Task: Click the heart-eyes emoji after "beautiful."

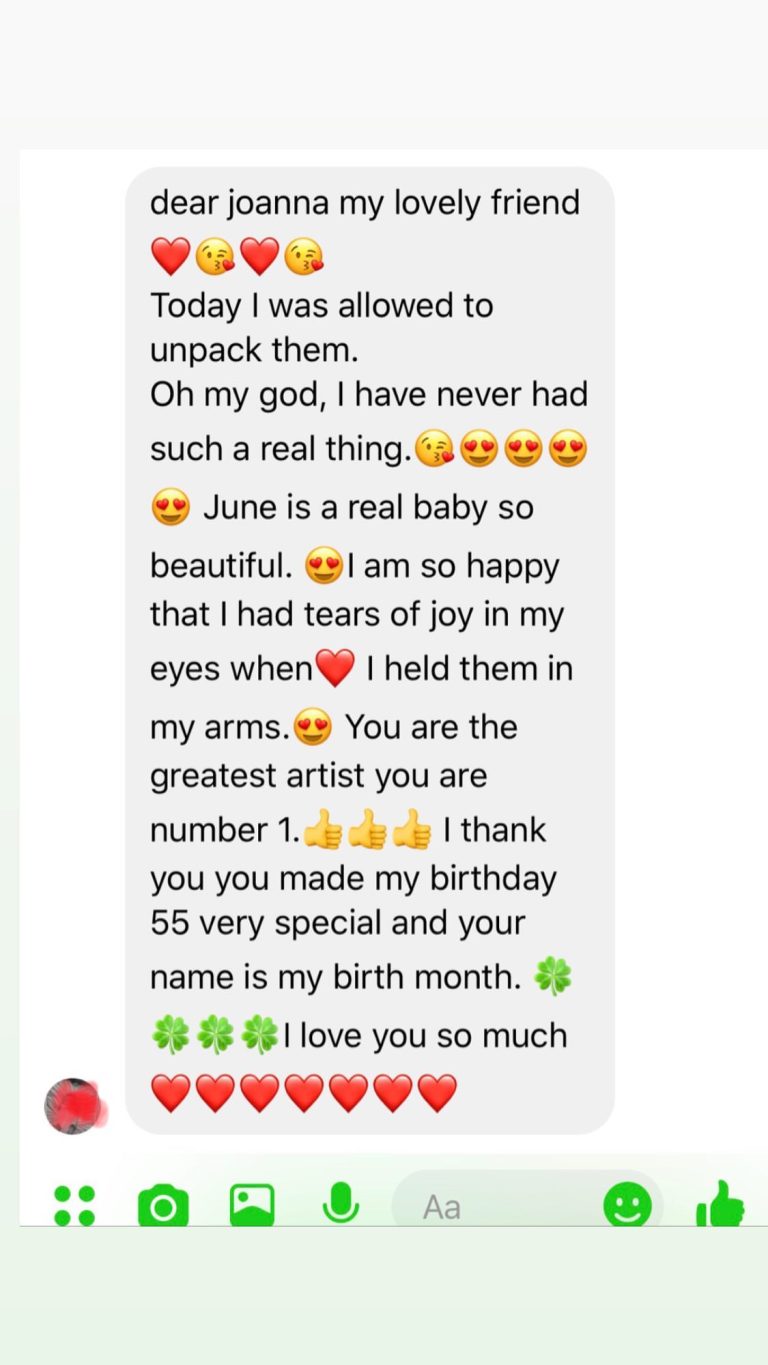Action: point(324,568)
